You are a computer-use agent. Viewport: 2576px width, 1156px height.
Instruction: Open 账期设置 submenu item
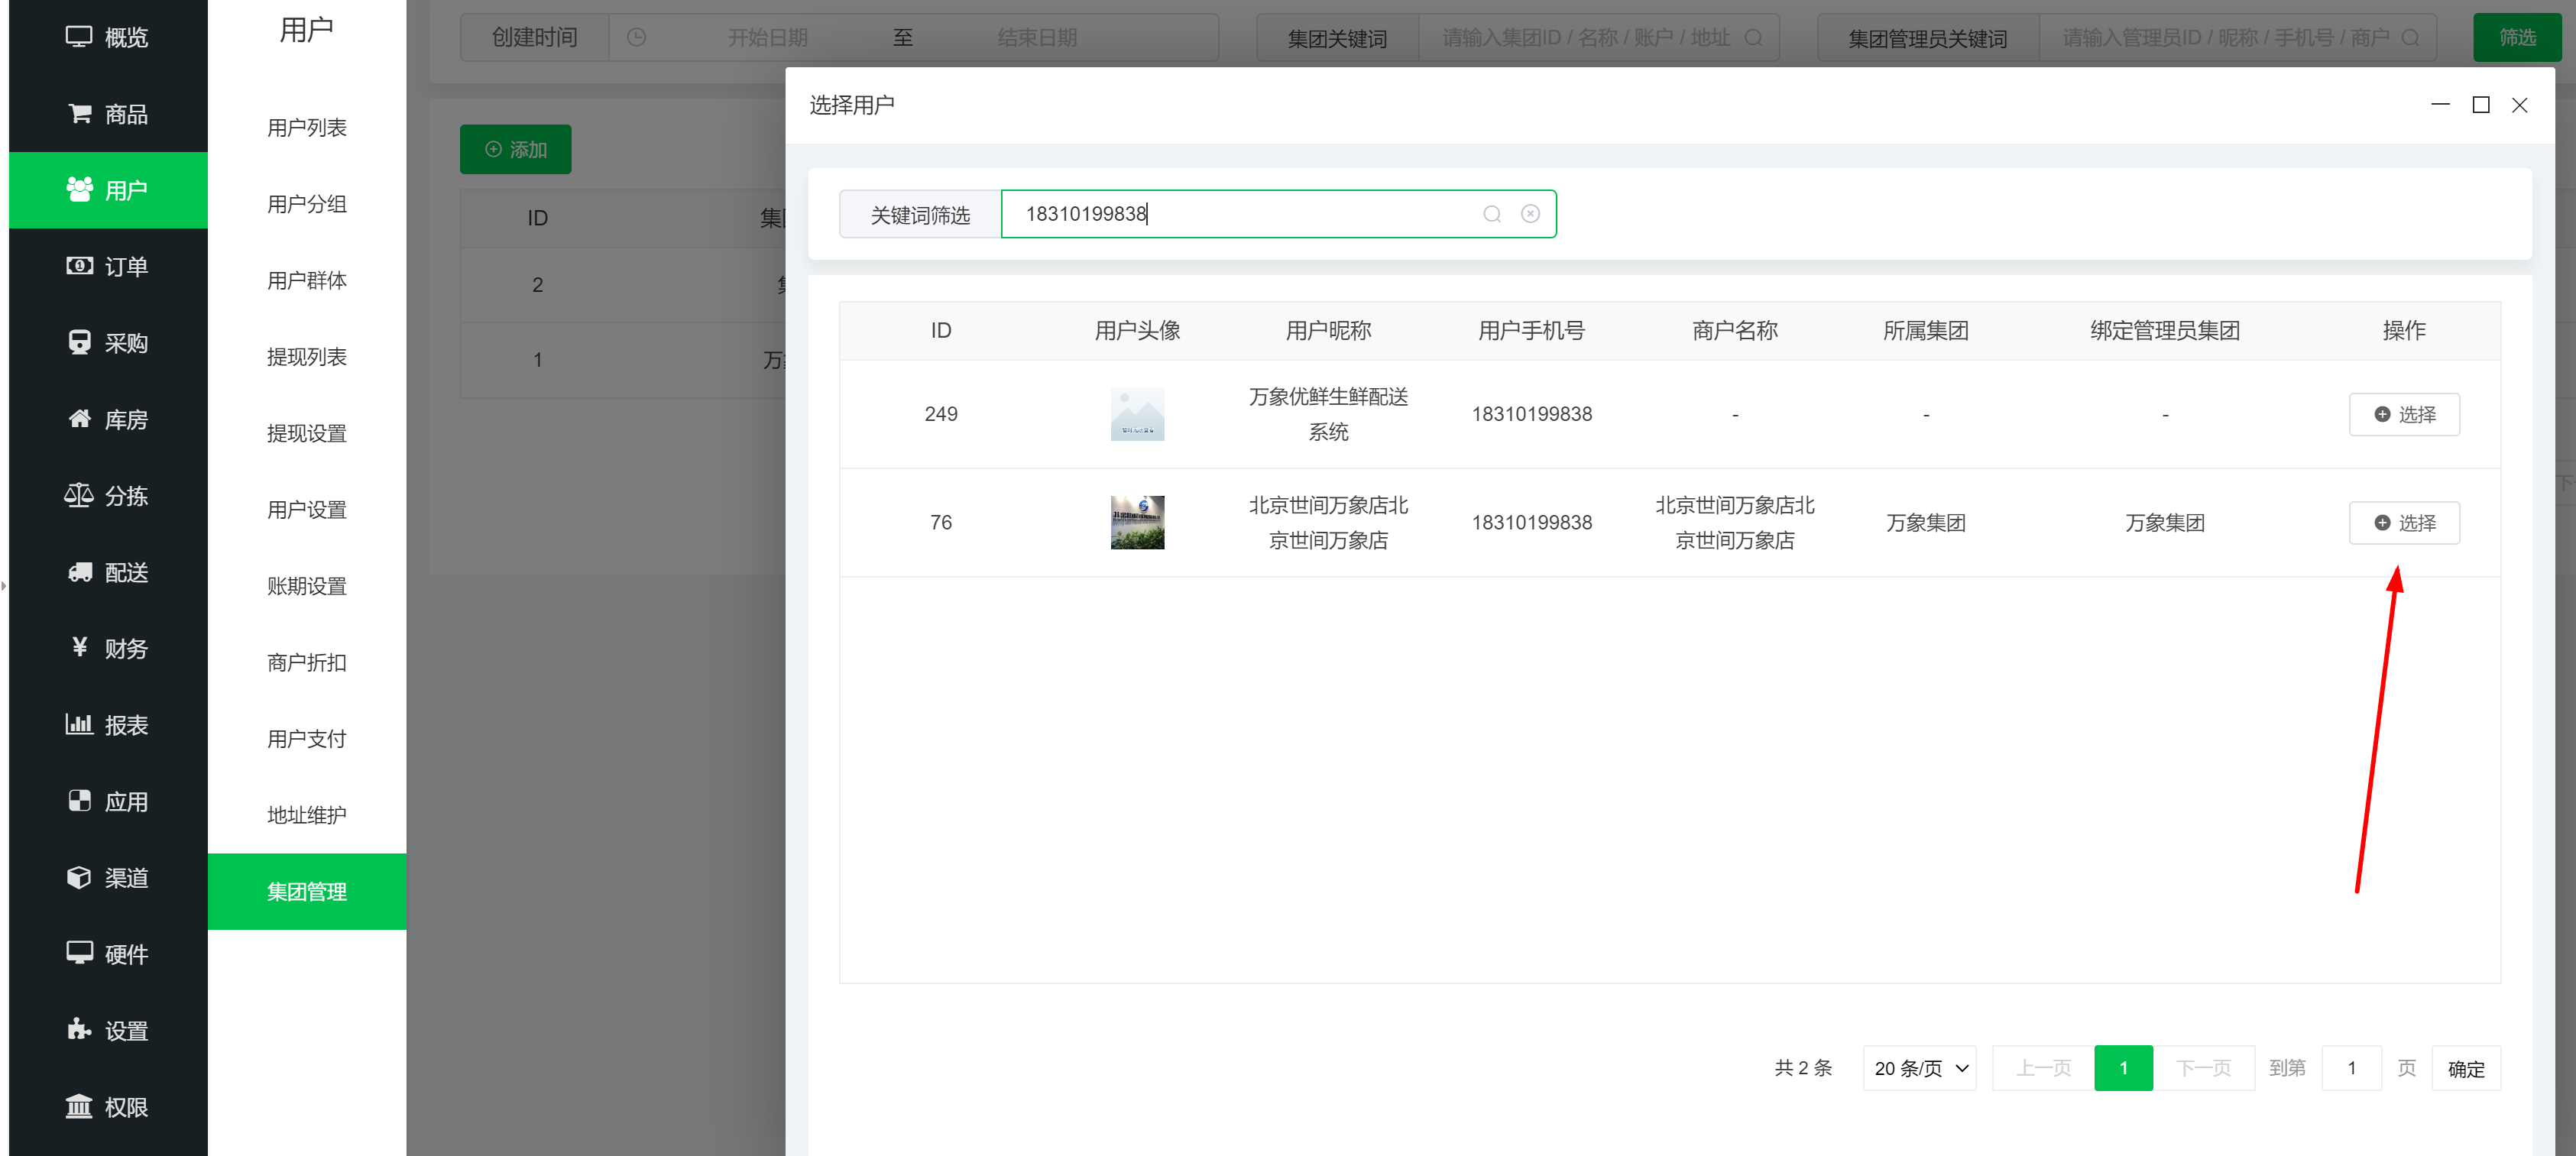306,586
